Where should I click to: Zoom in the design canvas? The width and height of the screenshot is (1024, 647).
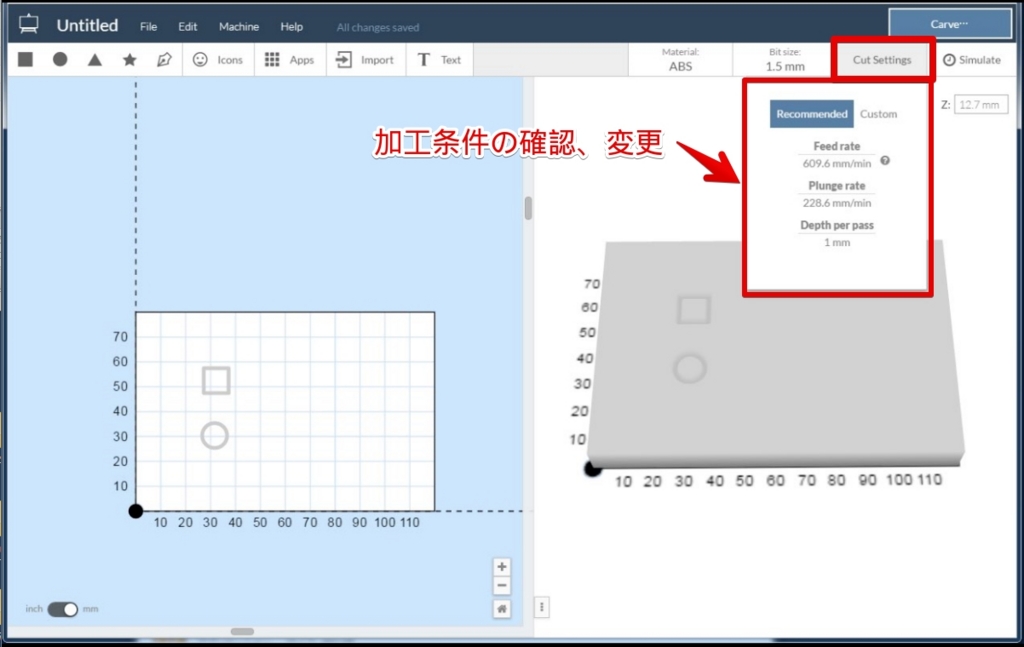coord(502,567)
